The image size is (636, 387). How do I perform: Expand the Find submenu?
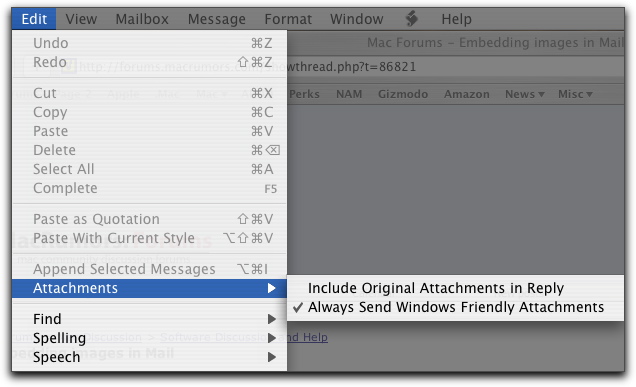point(149,319)
